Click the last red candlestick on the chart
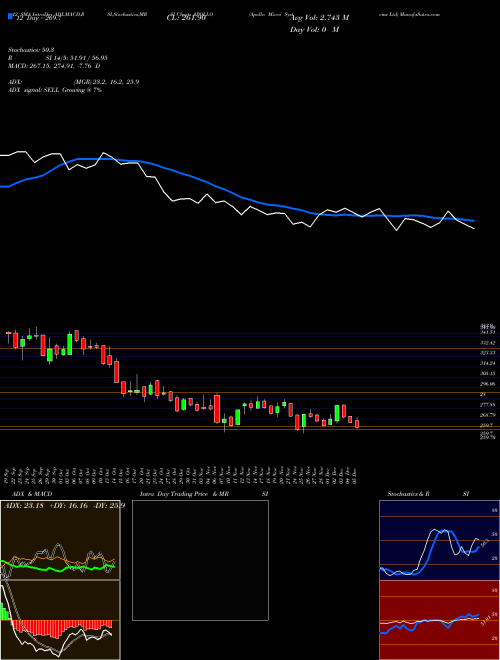 (x=357, y=423)
